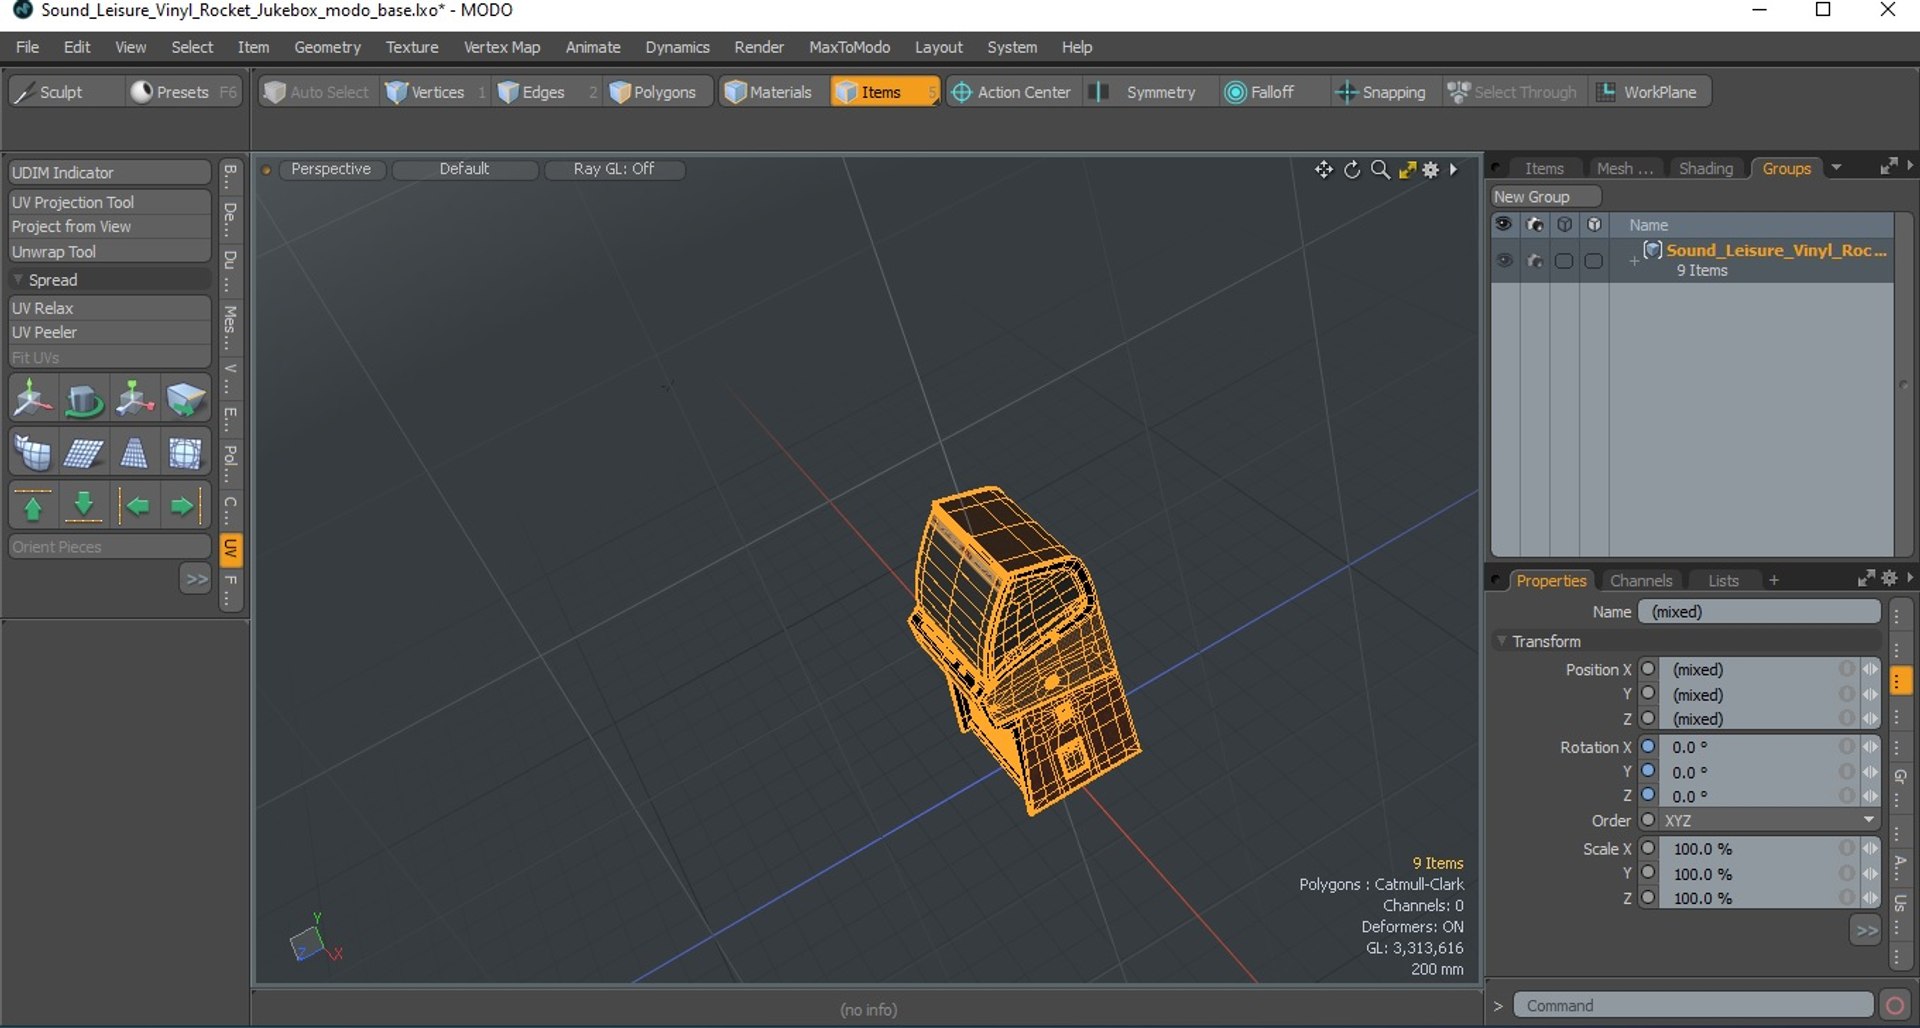Open the Geometry menu

click(327, 47)
